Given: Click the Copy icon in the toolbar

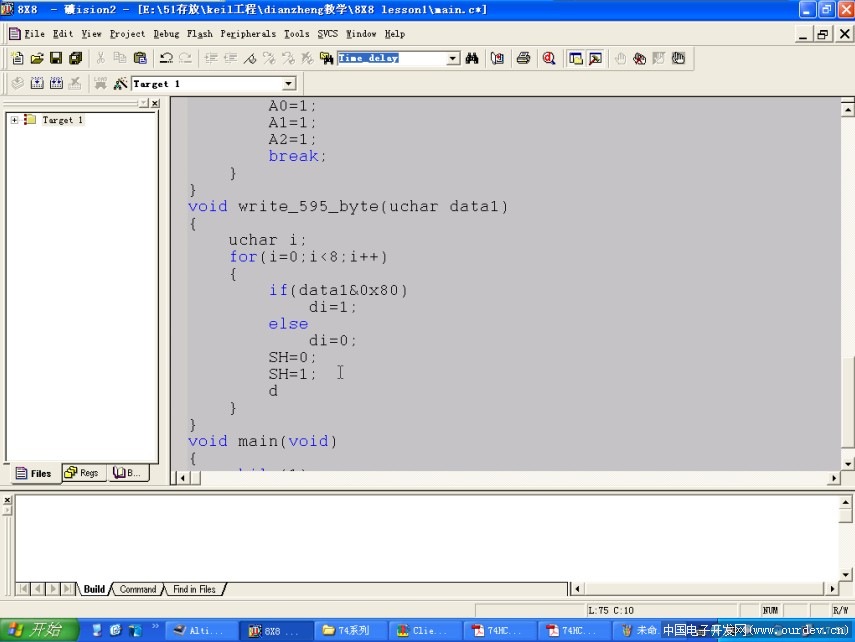Looking at the screenshot, I should [120, 58].
